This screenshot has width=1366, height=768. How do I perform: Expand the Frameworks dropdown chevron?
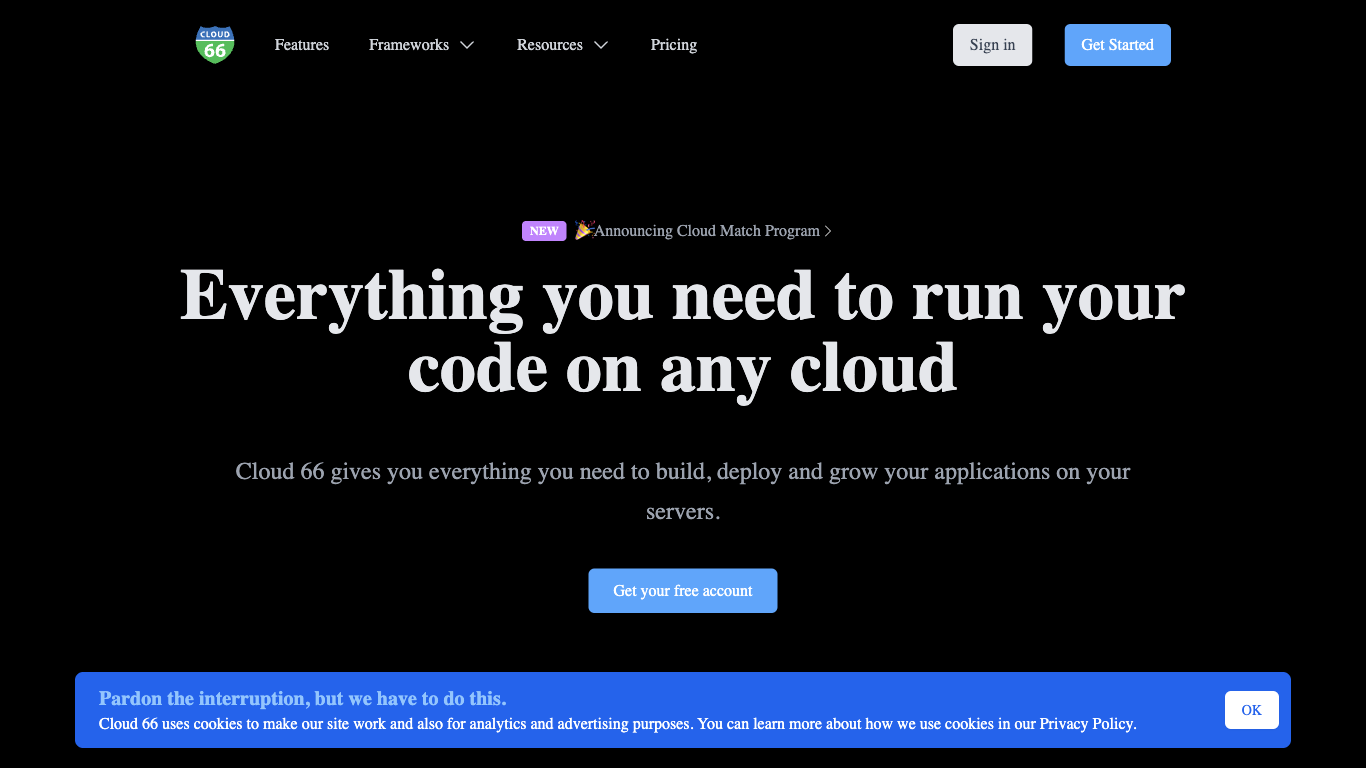click(467, 45)
